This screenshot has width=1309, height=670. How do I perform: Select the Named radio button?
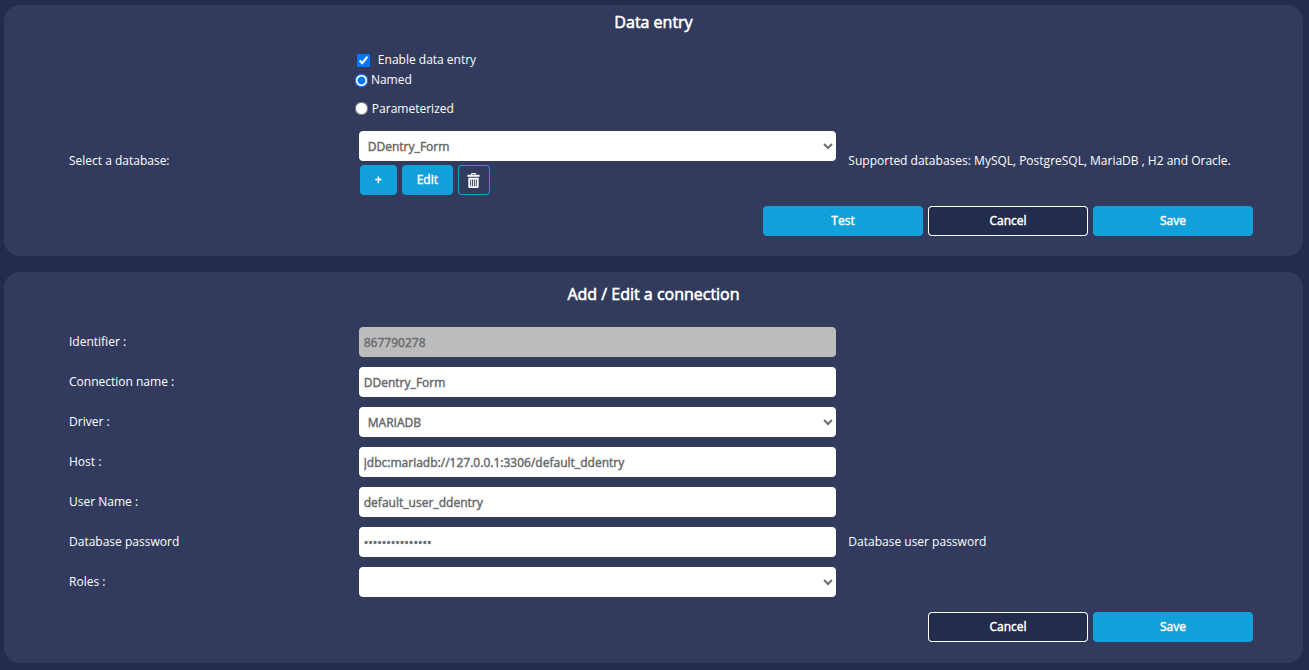click(361, 80)
